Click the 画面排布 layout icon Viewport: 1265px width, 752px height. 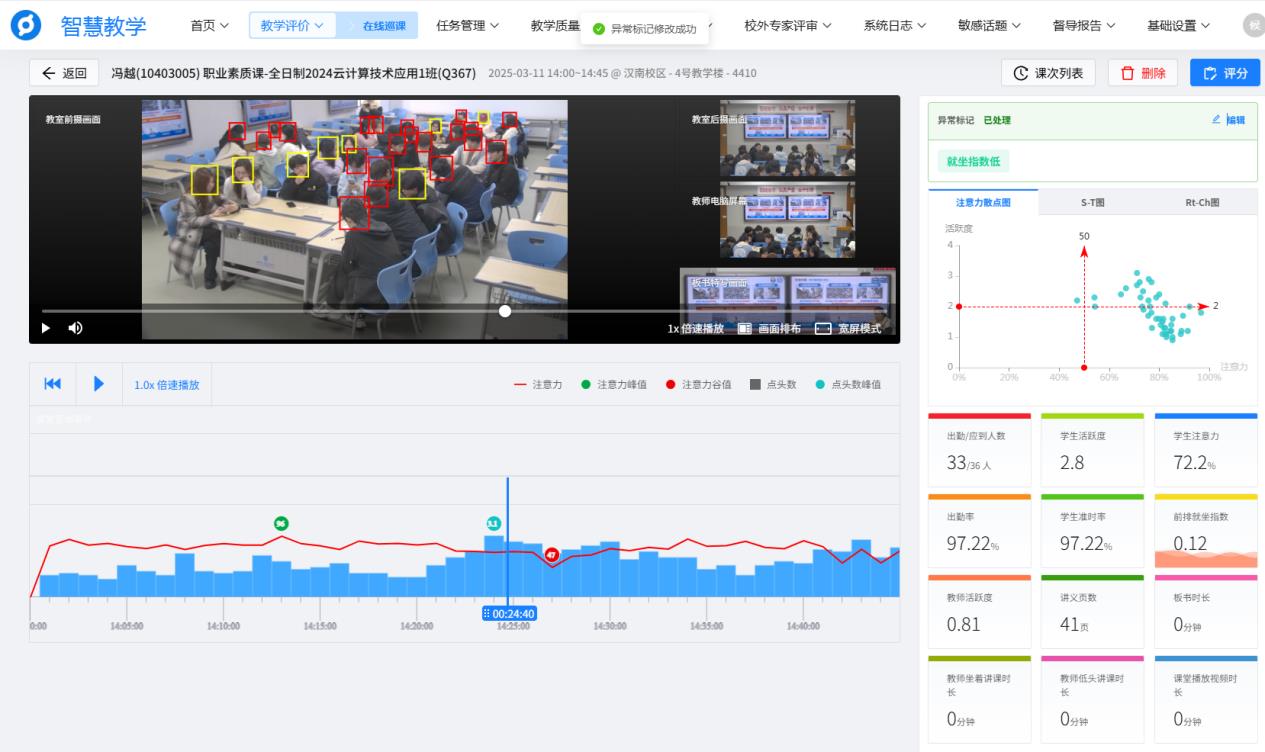745,329
